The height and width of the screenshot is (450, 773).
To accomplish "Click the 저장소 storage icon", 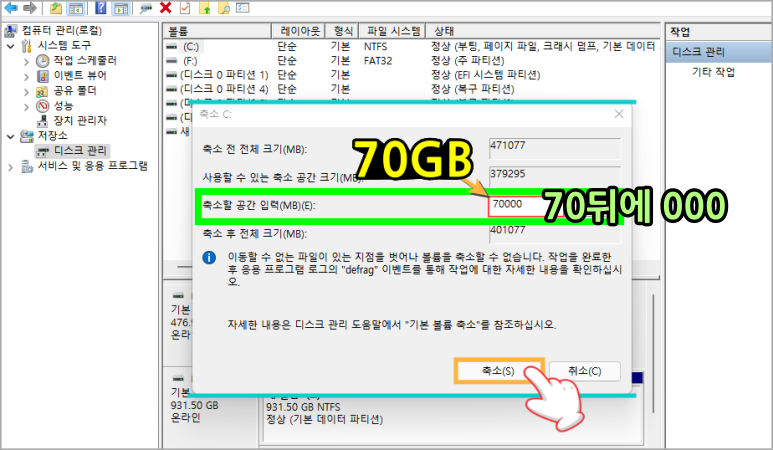I will pyautogui.click(x=27, y=136).
